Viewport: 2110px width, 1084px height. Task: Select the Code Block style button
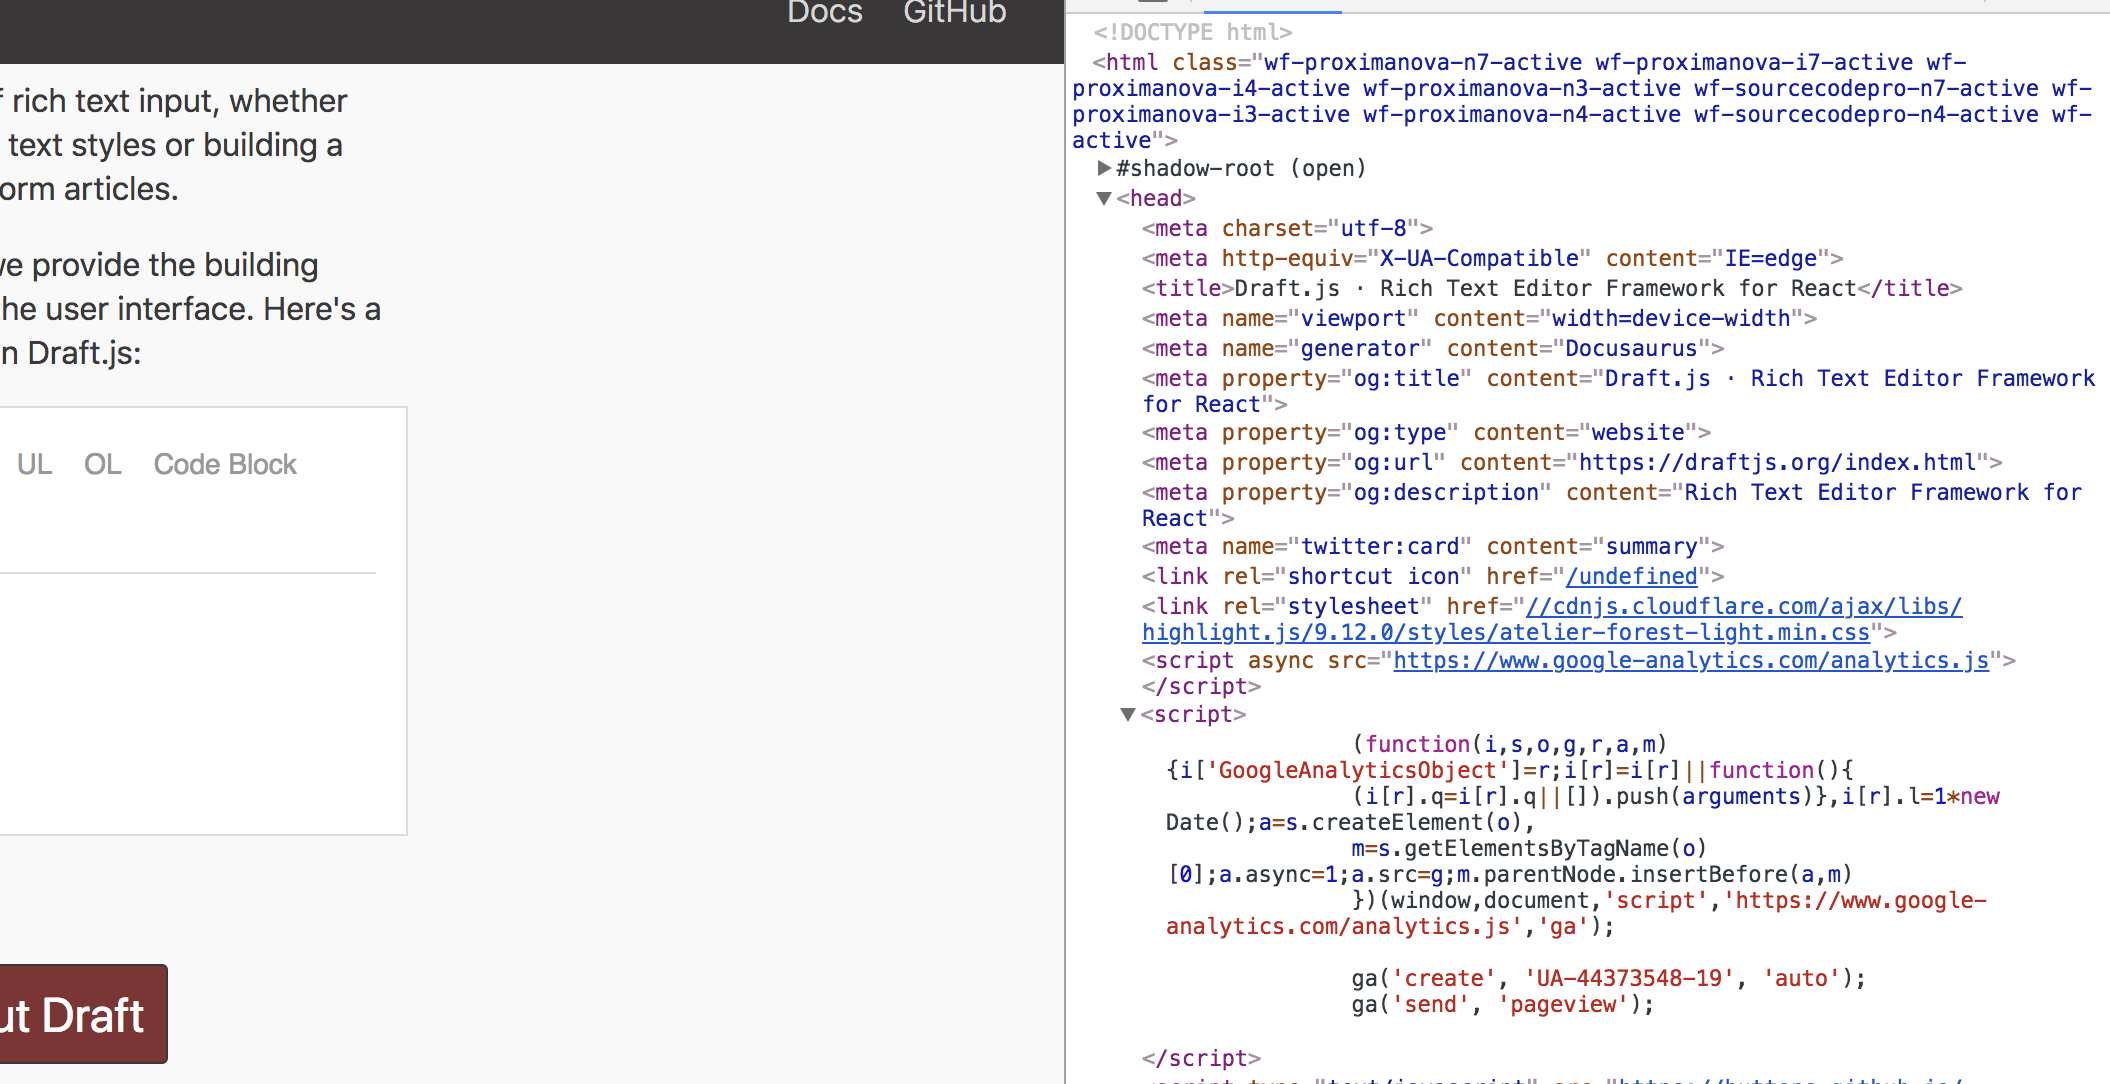pyautogui.click(x=225, y=464)
